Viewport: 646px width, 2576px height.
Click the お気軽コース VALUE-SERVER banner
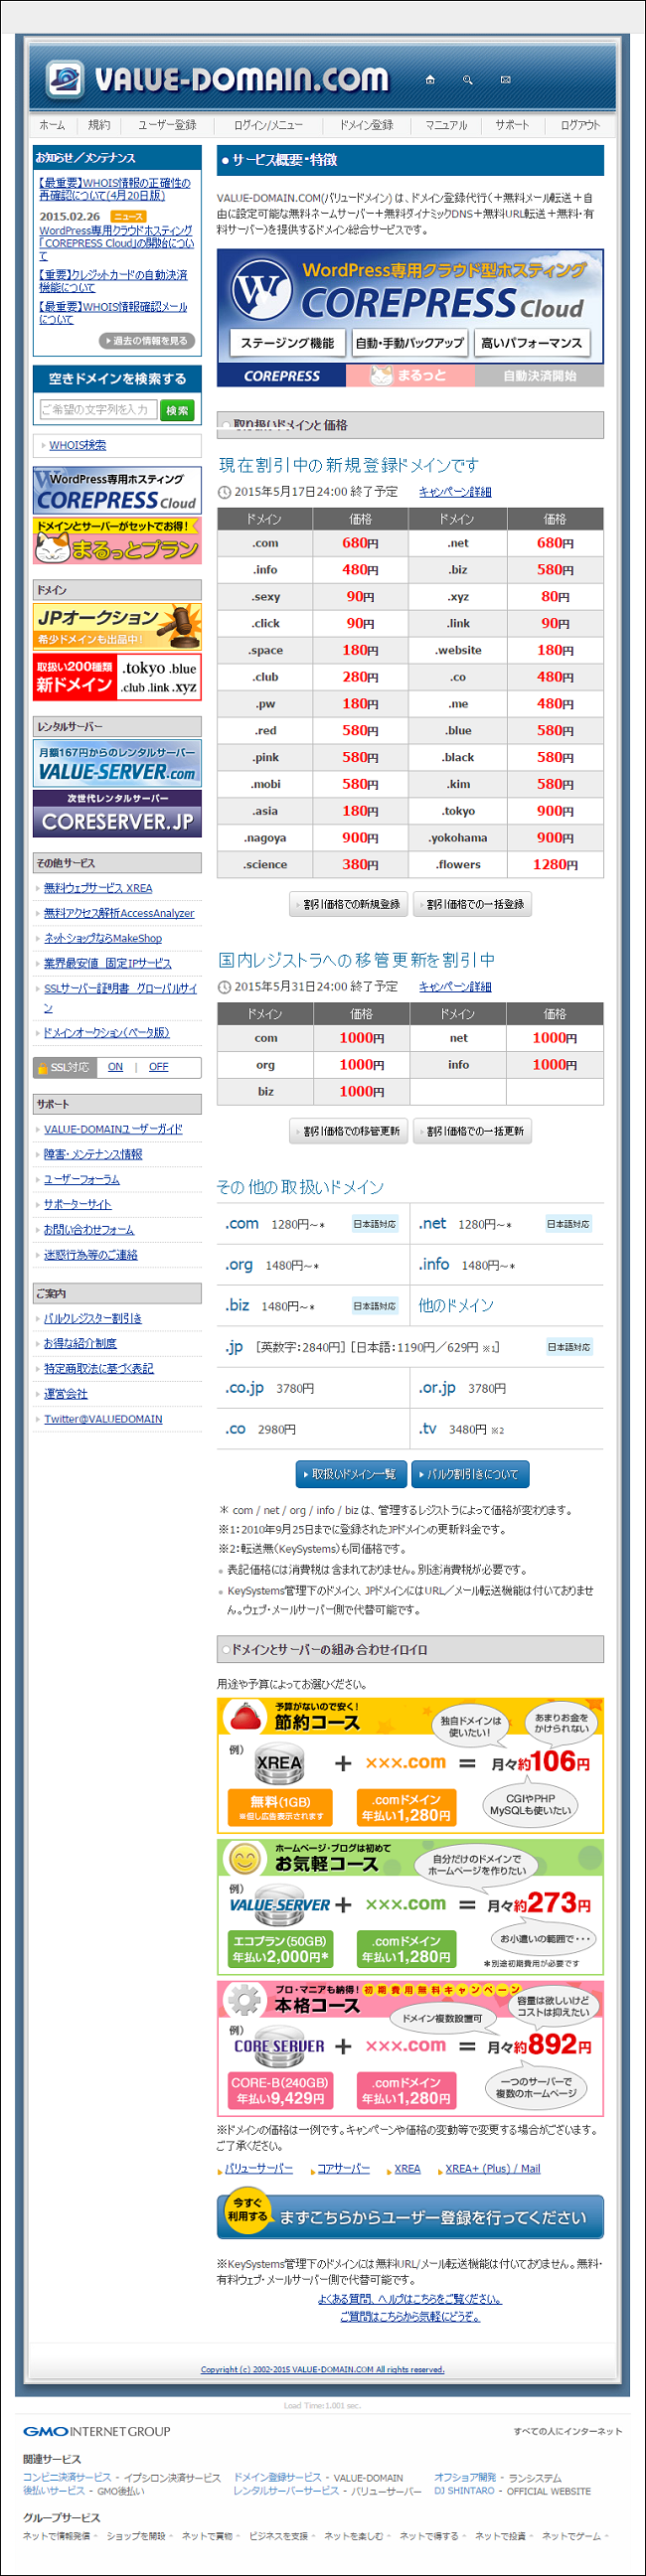pos(410,1907)
